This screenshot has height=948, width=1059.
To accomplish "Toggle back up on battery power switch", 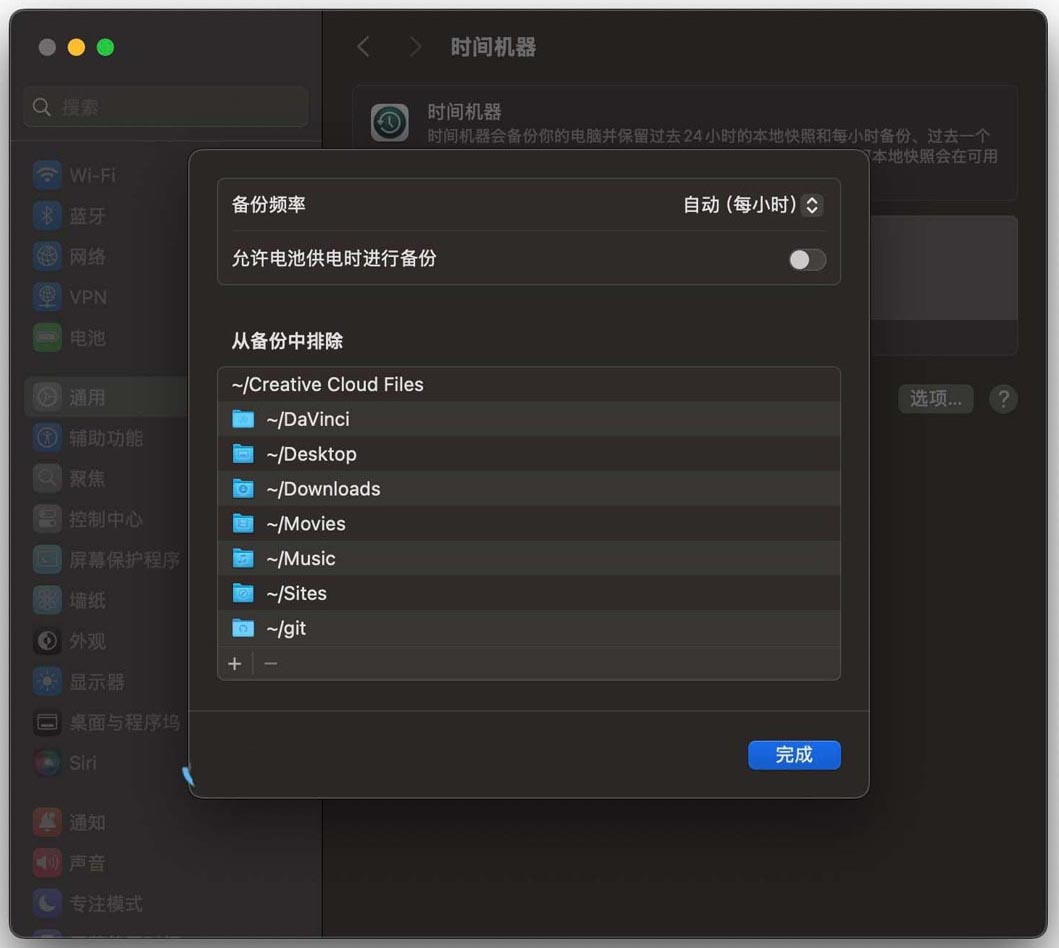I will (807, 260).
